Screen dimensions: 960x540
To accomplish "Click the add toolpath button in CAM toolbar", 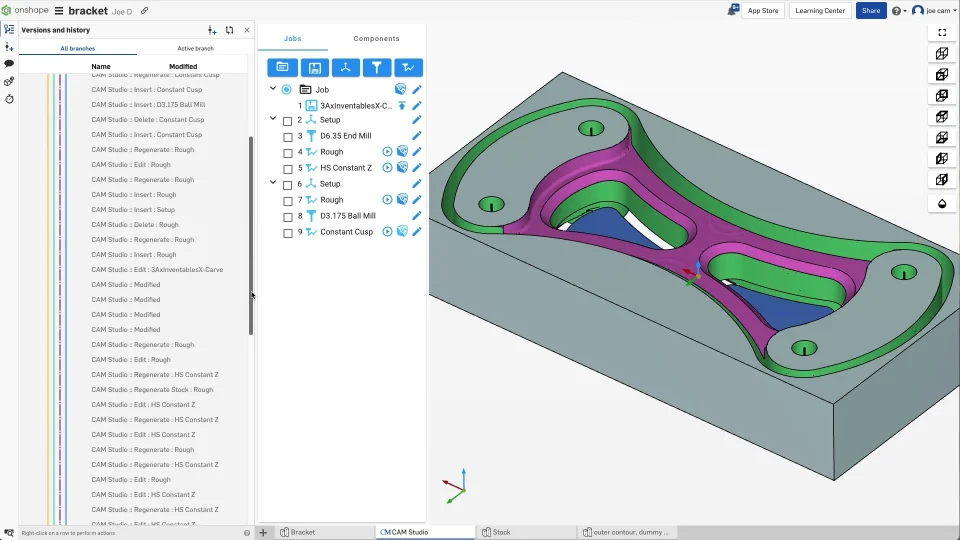I will (407, 67).
